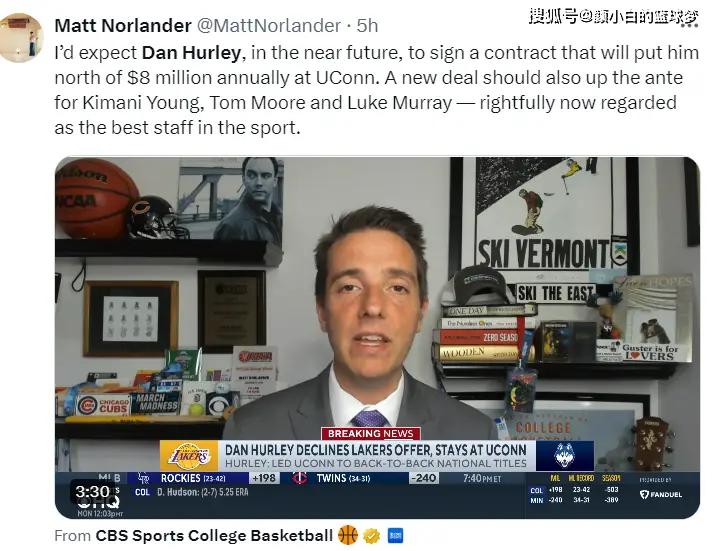Click the UConn Huskies logo
The image size is (713, 551).
pos(565,456)
